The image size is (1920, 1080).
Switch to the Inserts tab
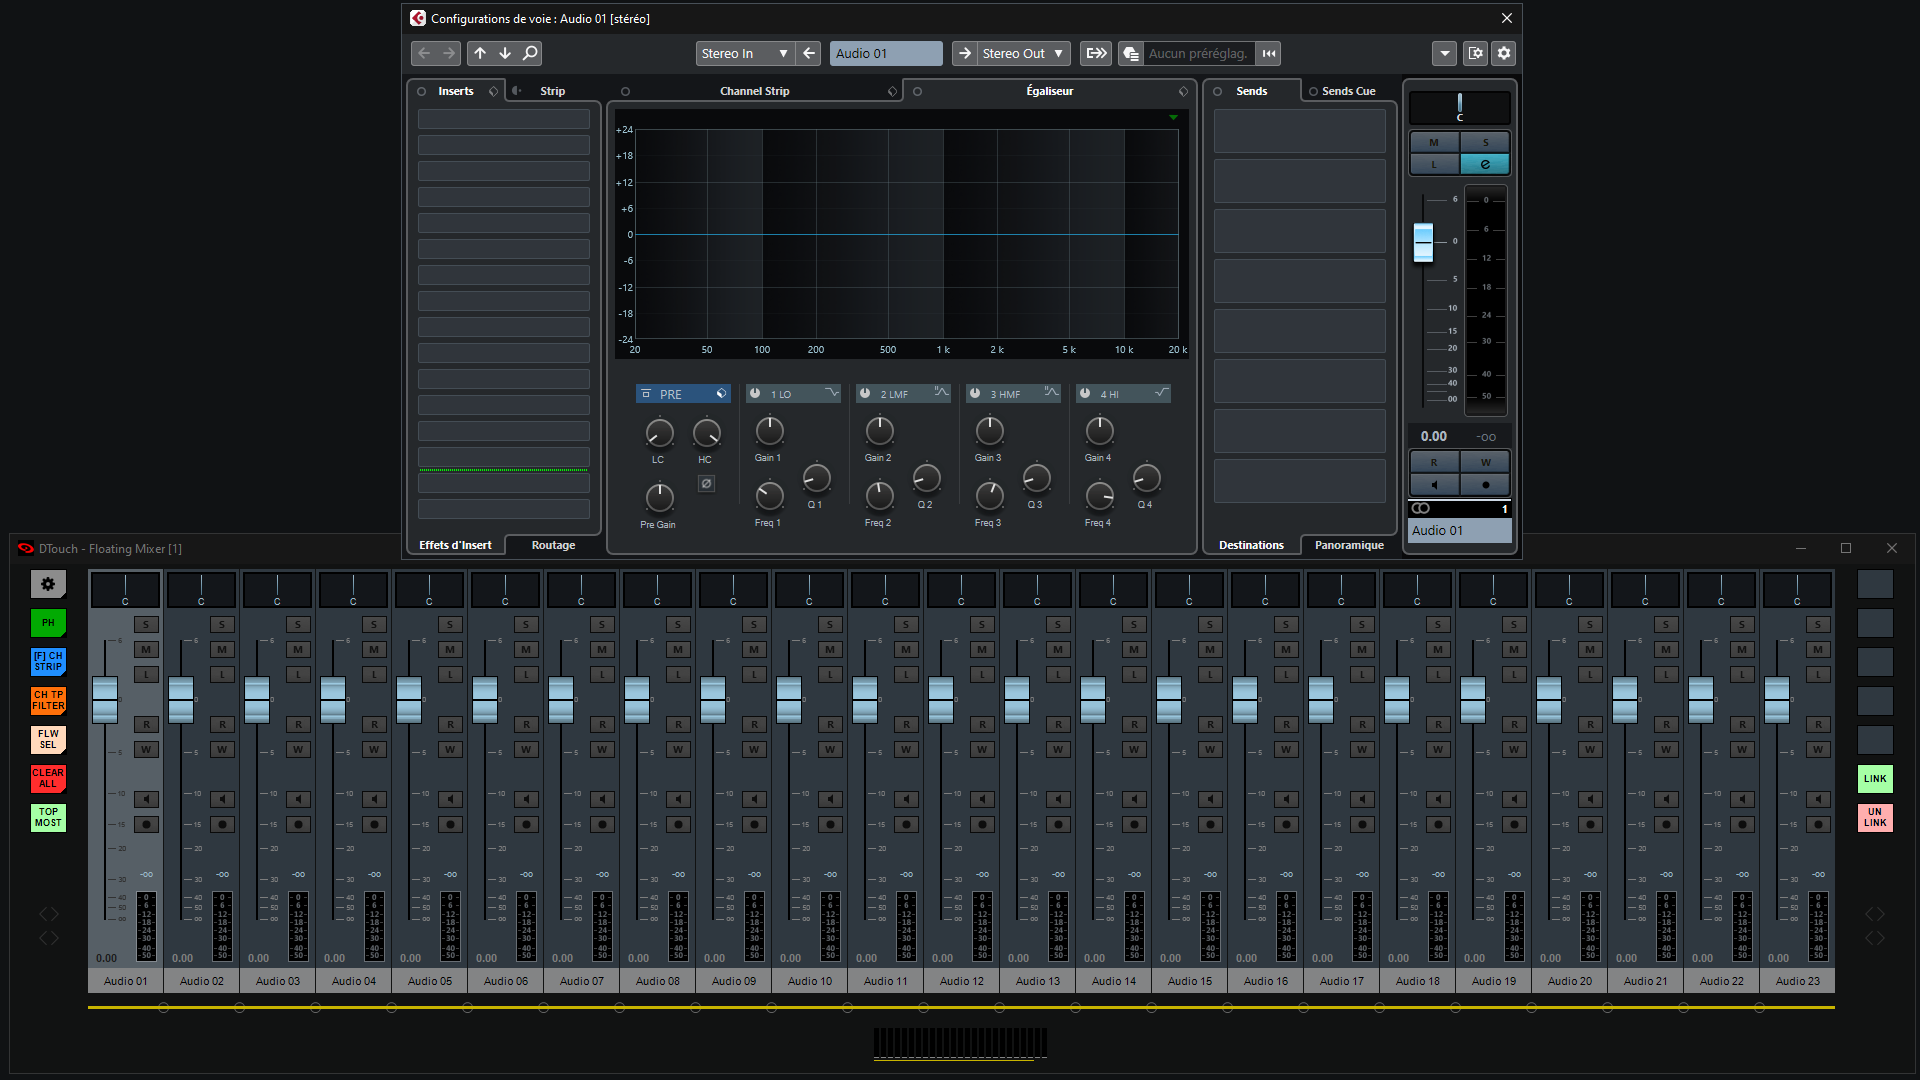pyautogui.click(x=455, y=91)
